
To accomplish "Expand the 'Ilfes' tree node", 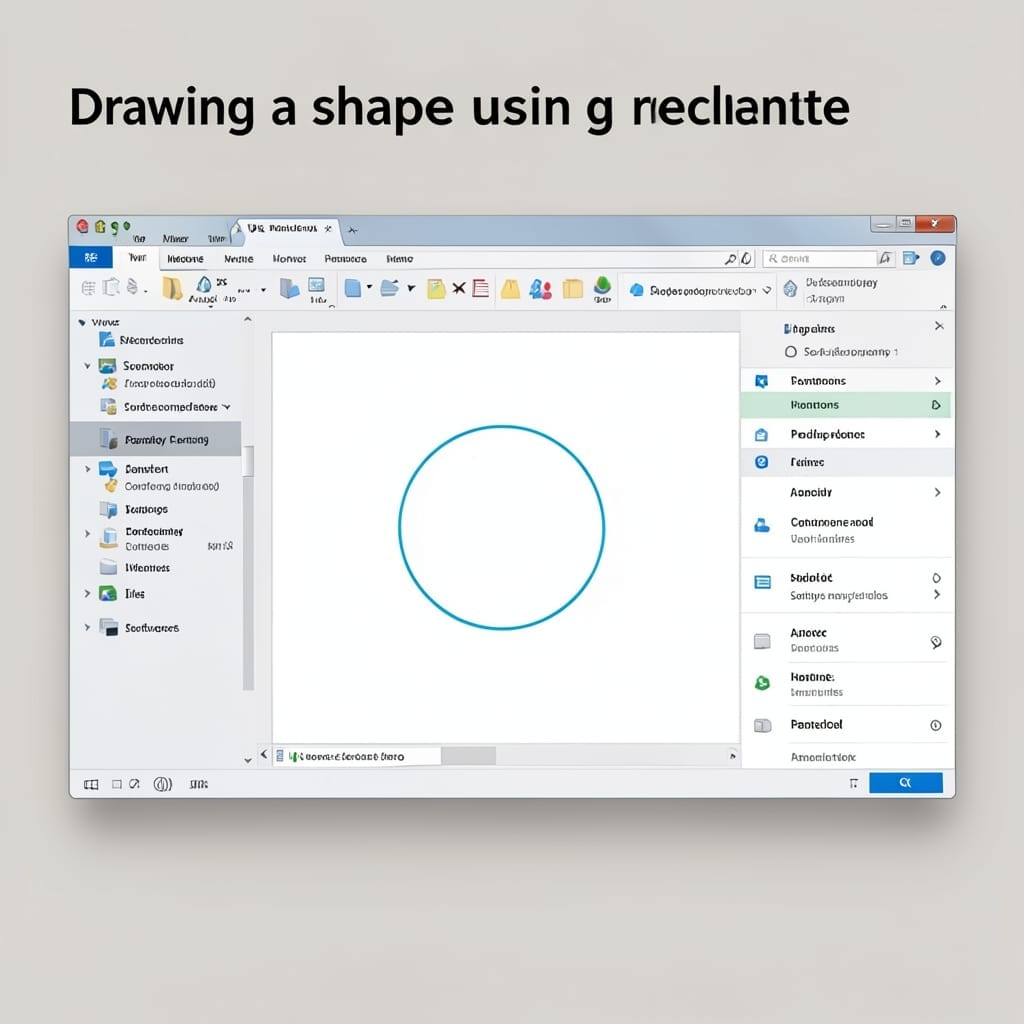I will pyautogui.click(x=87, y=594).
